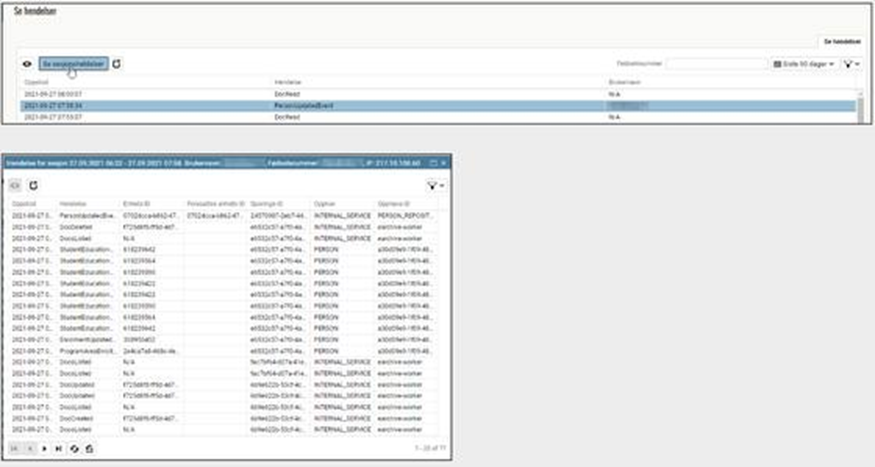
Task: Go to the next page of session events
Action: 45,449
